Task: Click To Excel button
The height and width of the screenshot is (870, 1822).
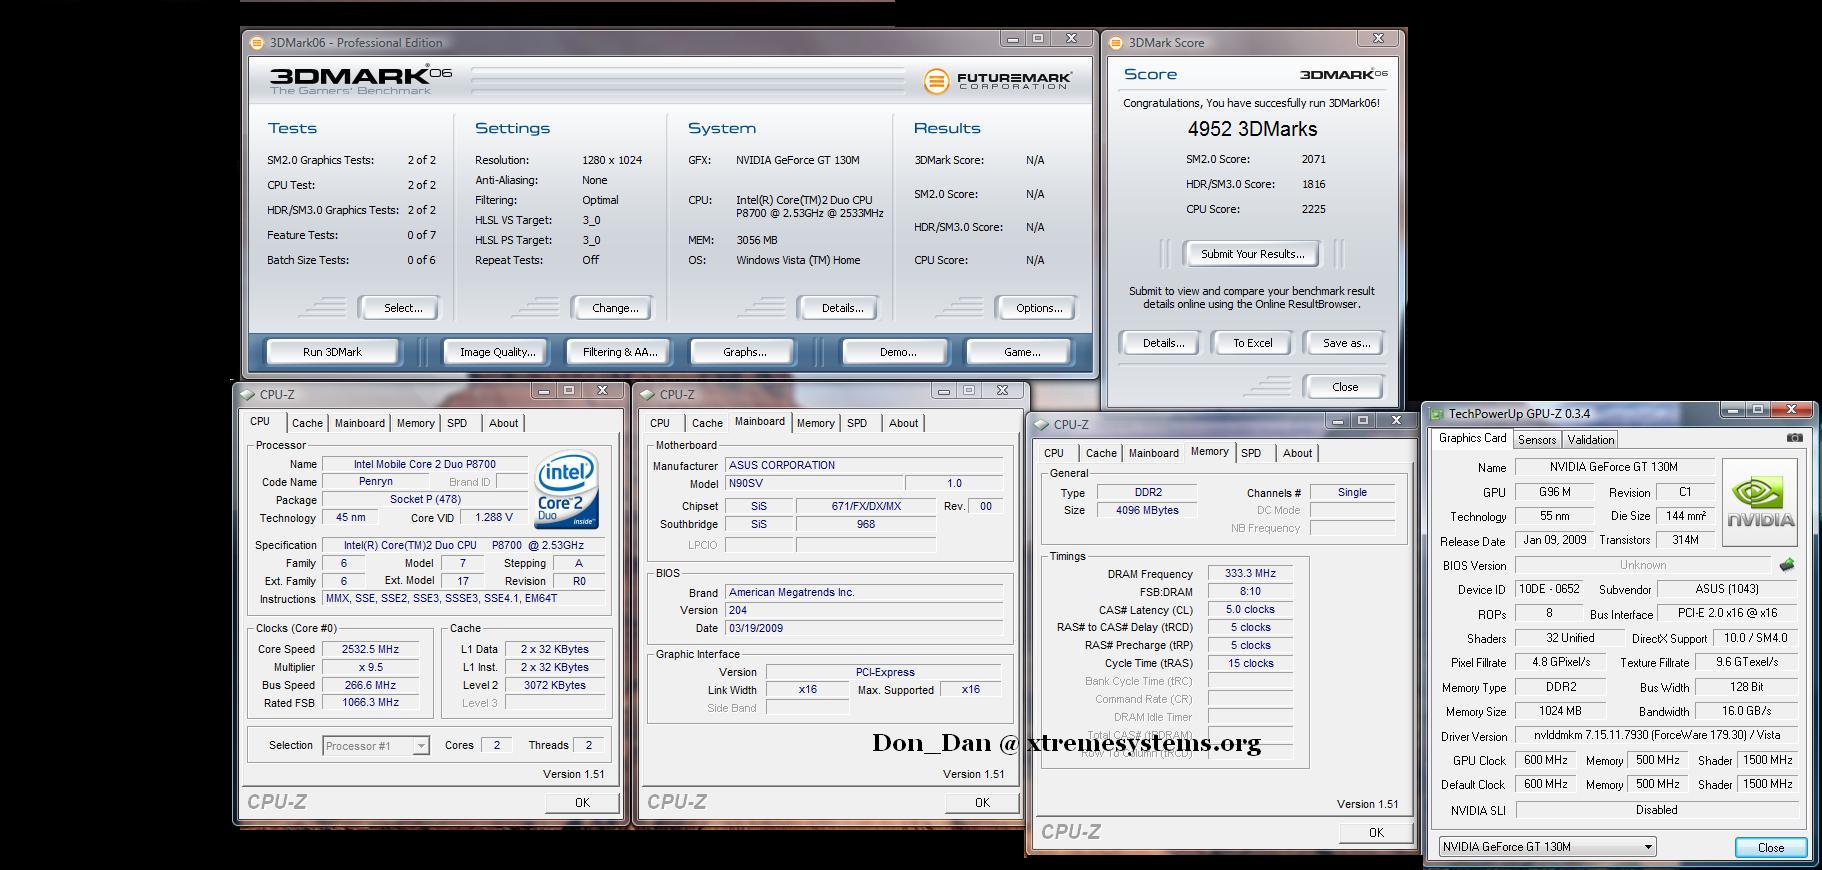Action: [x=1252, y=343]
